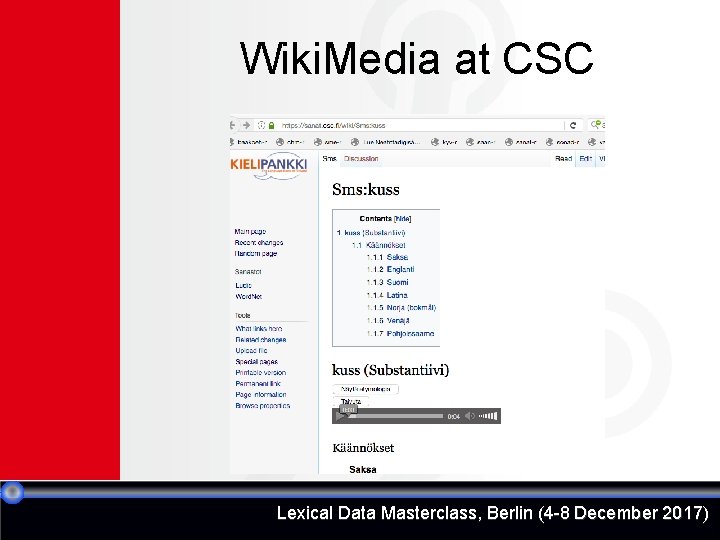Click the site info icon beside padlock

(x=261, y=125)
